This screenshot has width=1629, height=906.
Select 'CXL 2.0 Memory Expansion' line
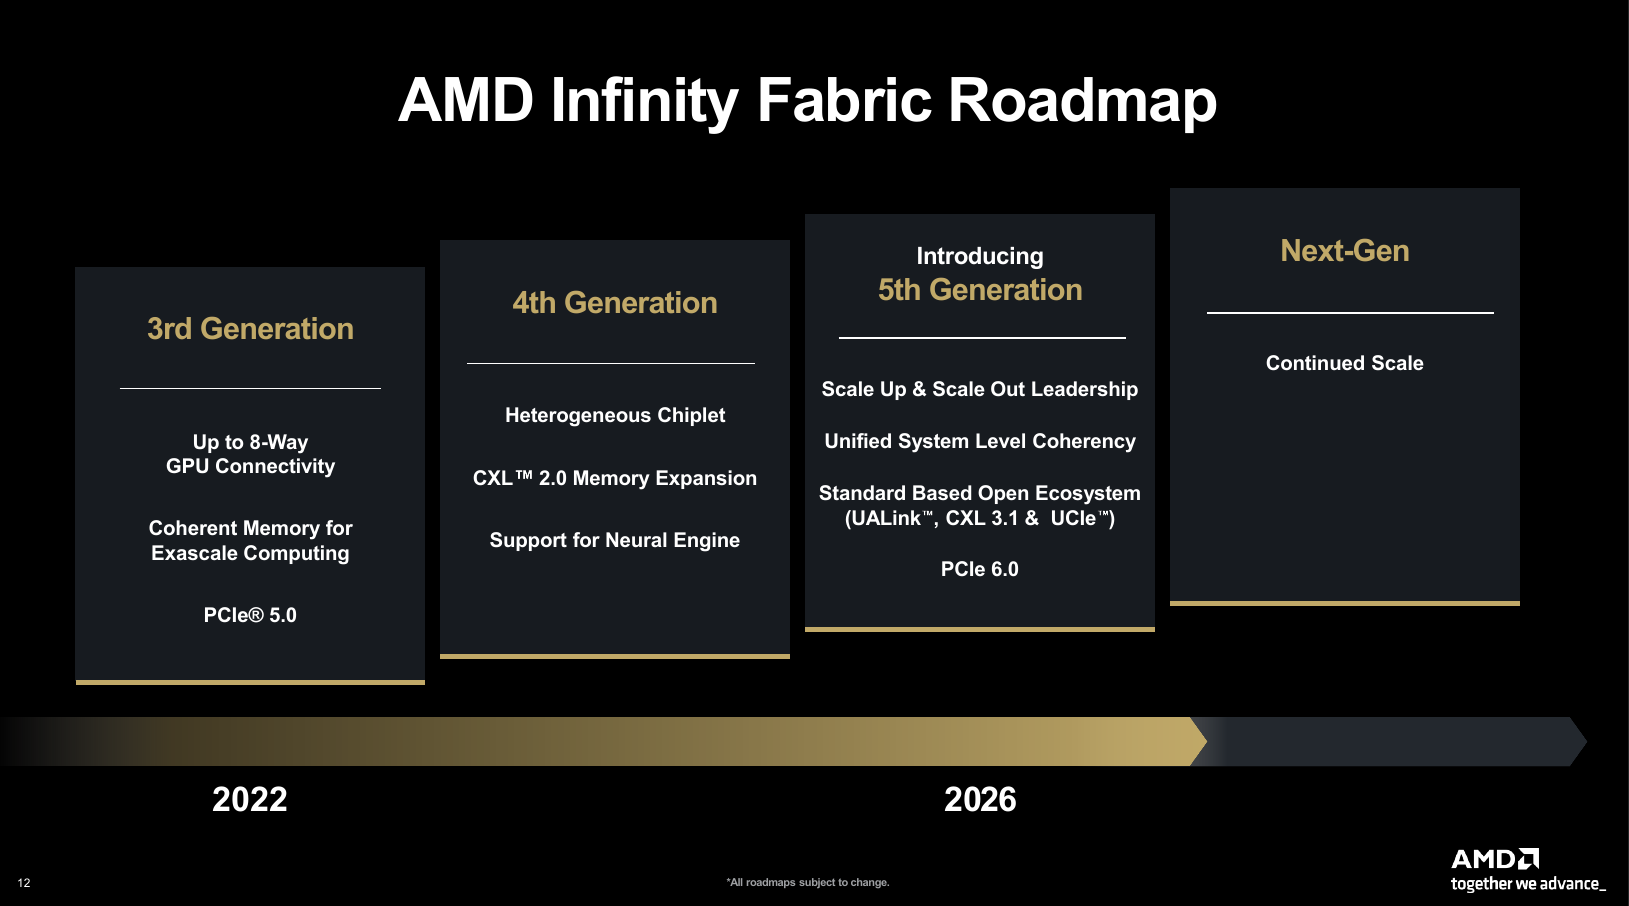[x=615, y=478]
